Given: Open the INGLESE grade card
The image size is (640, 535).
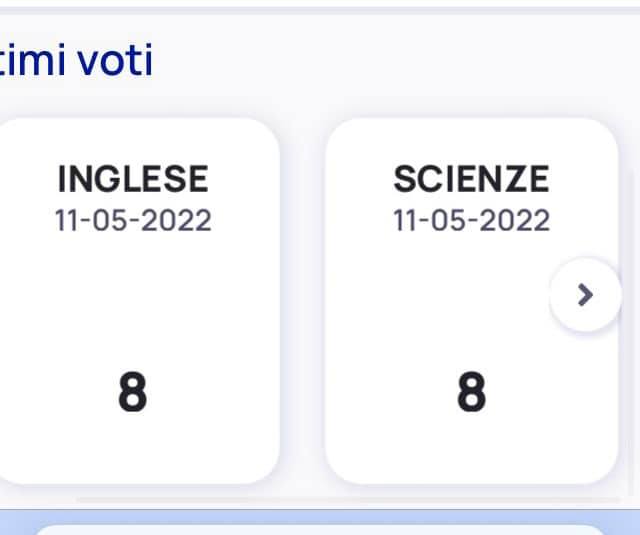Looking at the screenshot, I should (137, 301).
